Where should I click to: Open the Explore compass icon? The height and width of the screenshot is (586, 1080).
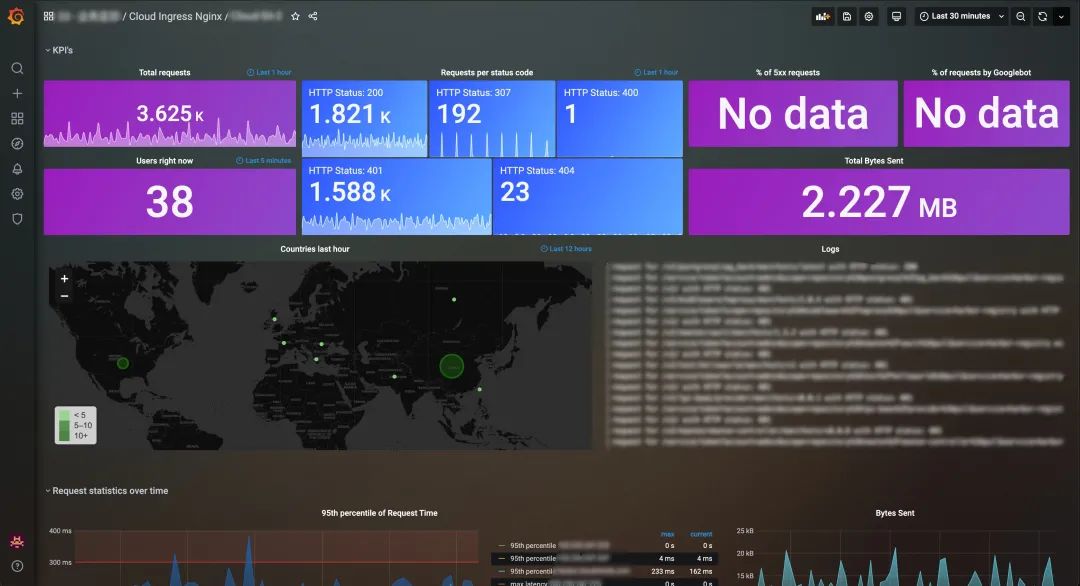coord(17,144)
